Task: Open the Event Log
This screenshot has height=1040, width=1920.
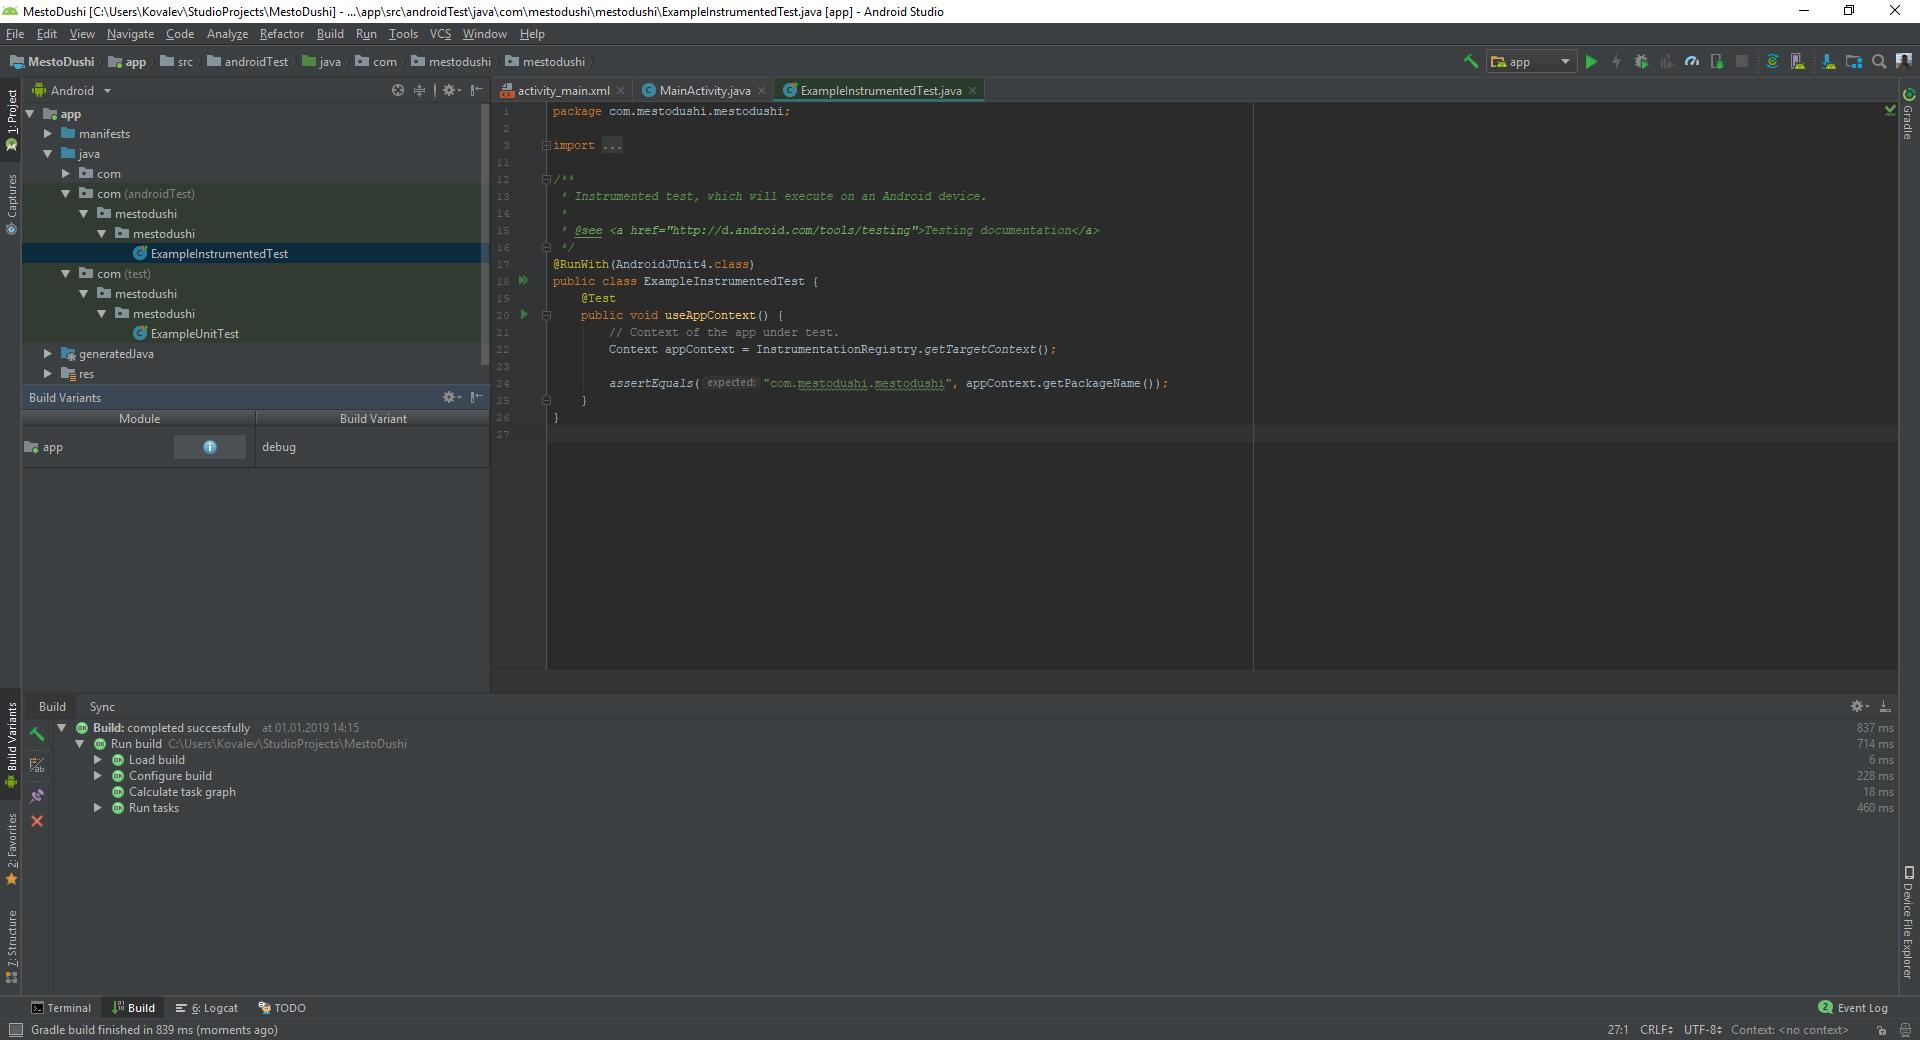Action: coord(1853,1008)
